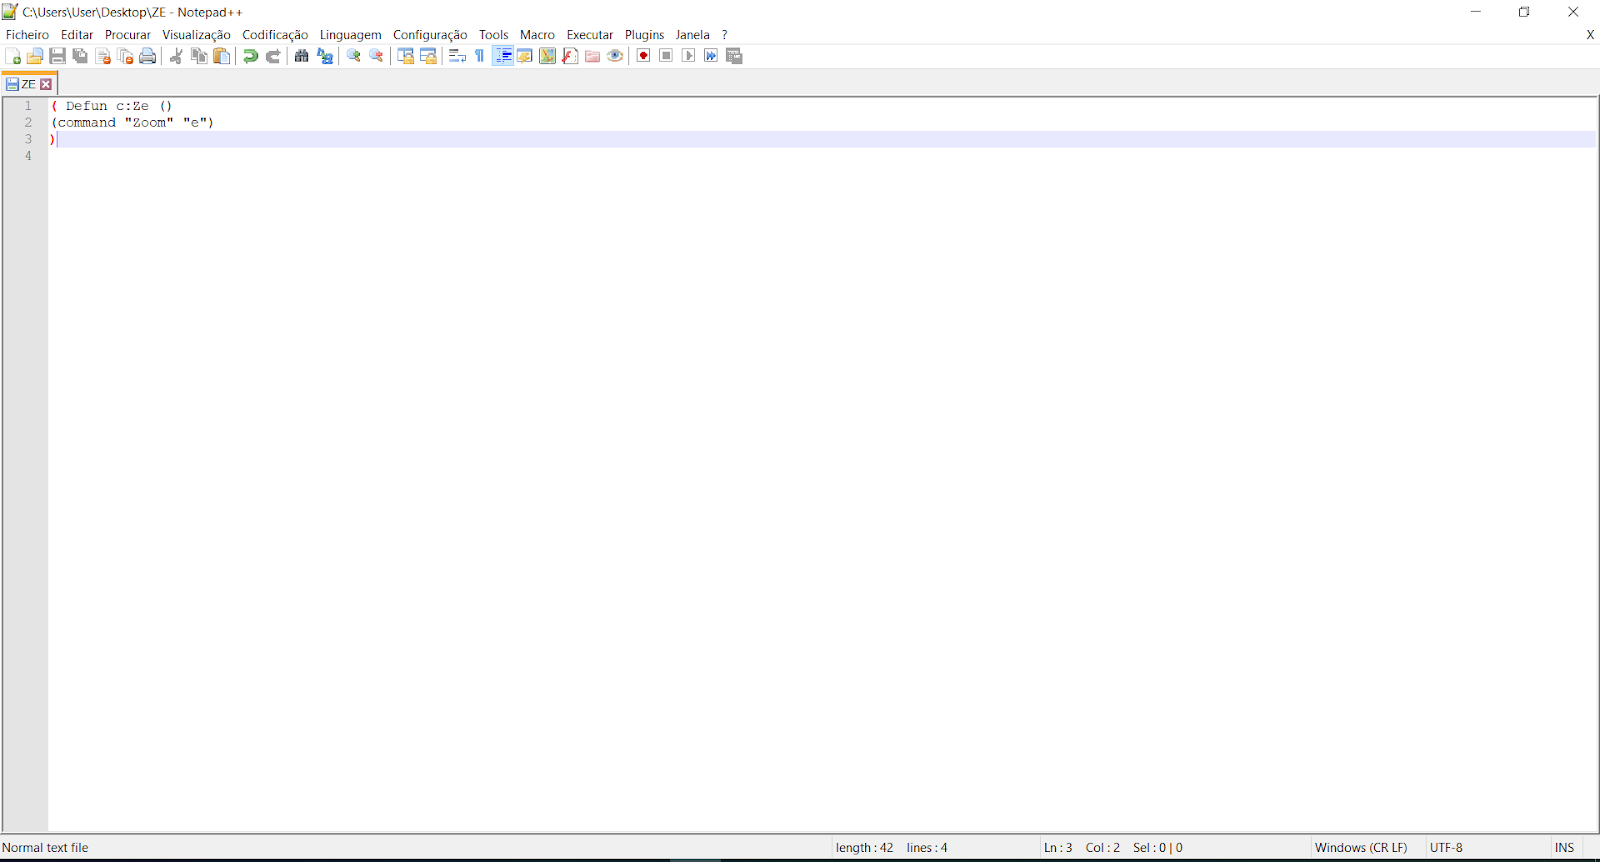Click line number 1 in the margin
1600x862 pixels.
(28, 106)
